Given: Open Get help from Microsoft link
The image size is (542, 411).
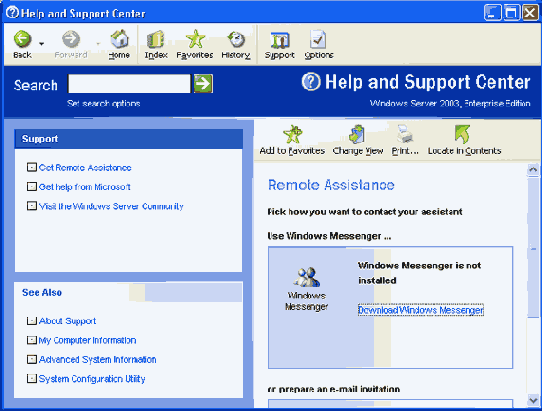Looking at the screenshot, I should pyautogui.click(x=85, y=187).
